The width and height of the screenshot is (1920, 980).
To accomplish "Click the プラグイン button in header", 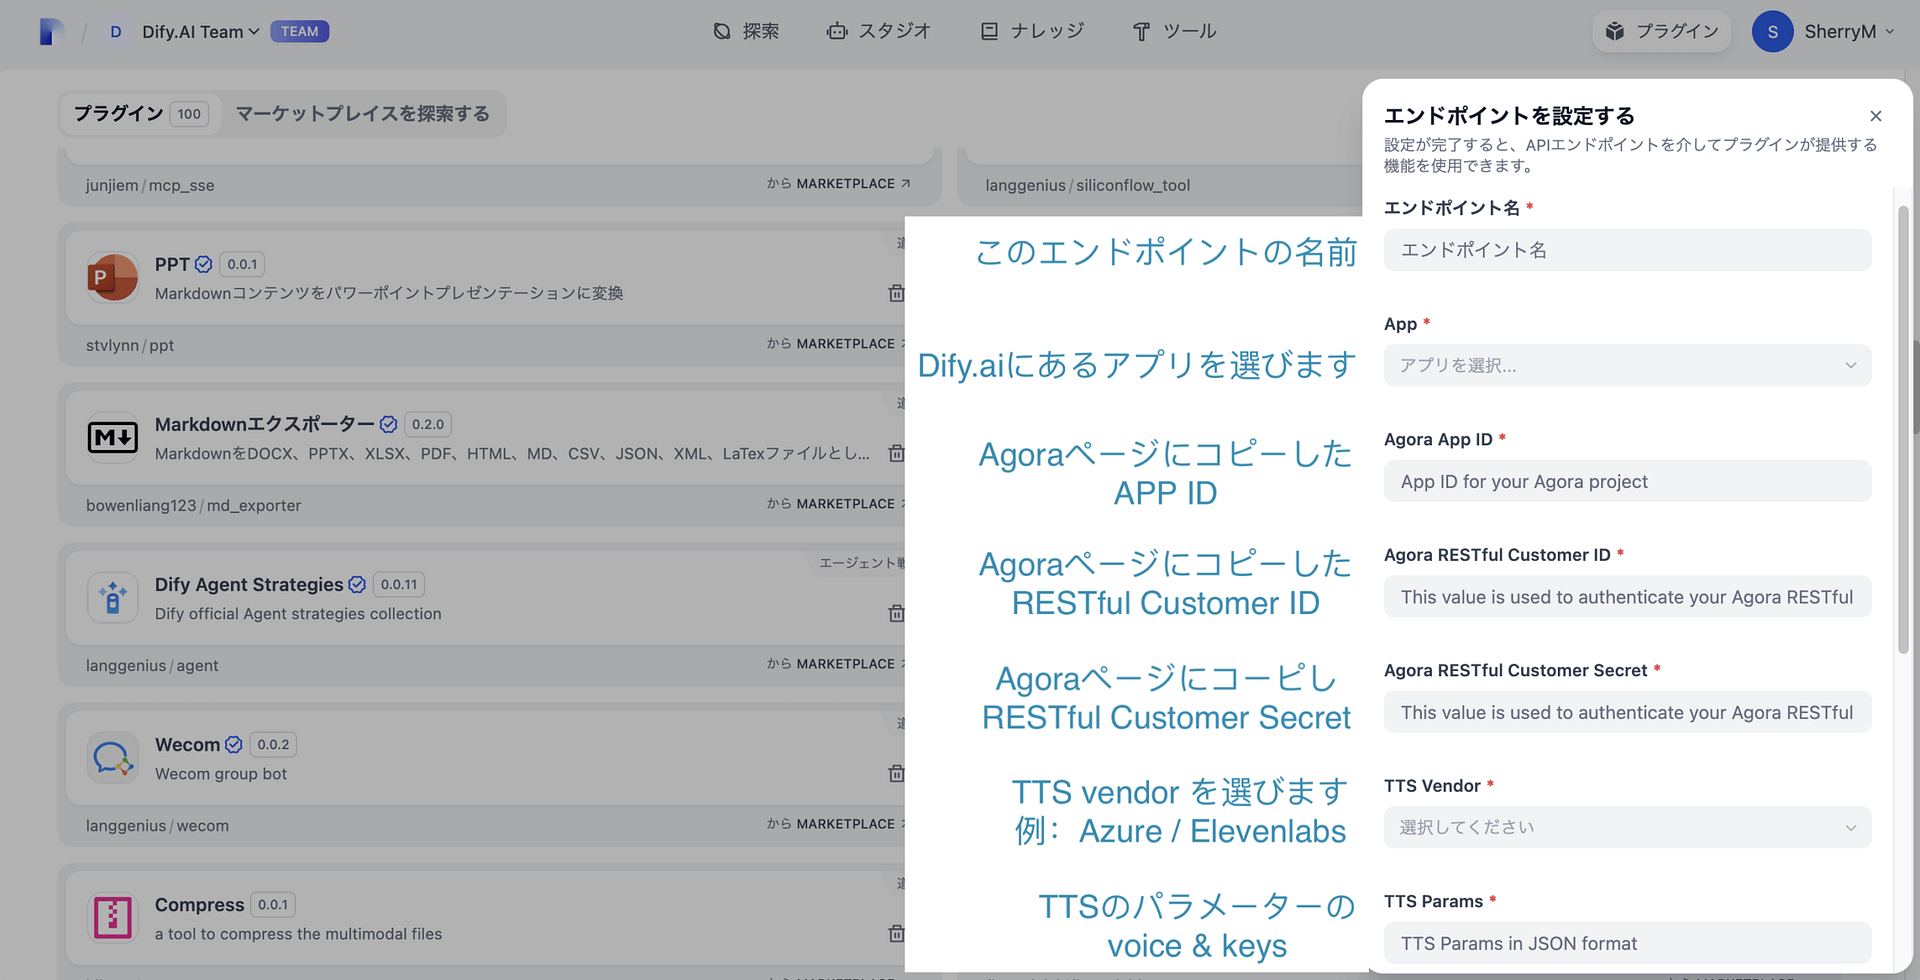I will 1661,32.
